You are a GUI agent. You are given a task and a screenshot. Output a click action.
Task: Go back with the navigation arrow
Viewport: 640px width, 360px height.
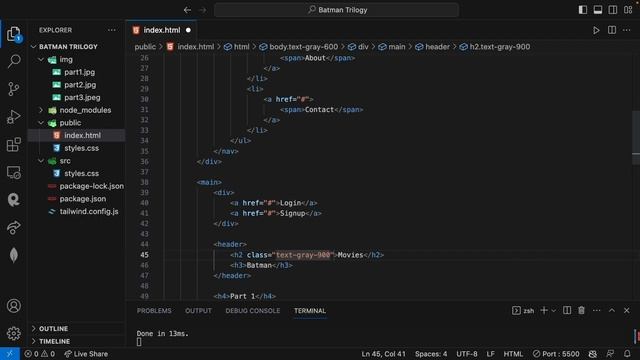pyautogui.click(x=187, y=10)
